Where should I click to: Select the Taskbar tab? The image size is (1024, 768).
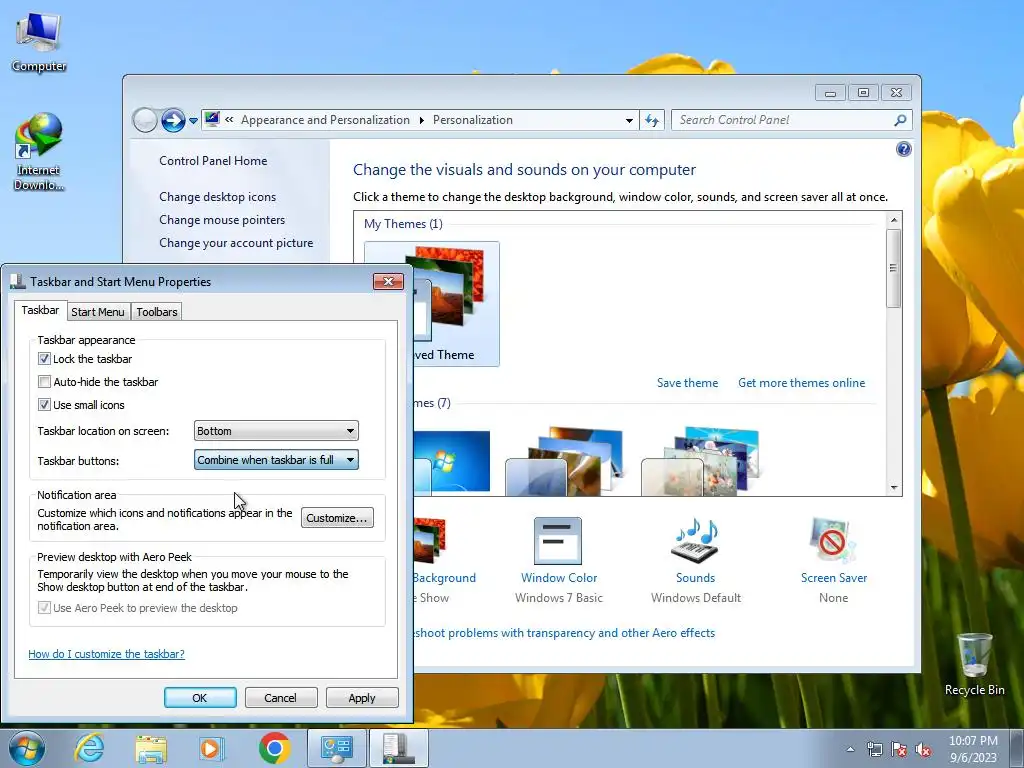tap(40, 310)
